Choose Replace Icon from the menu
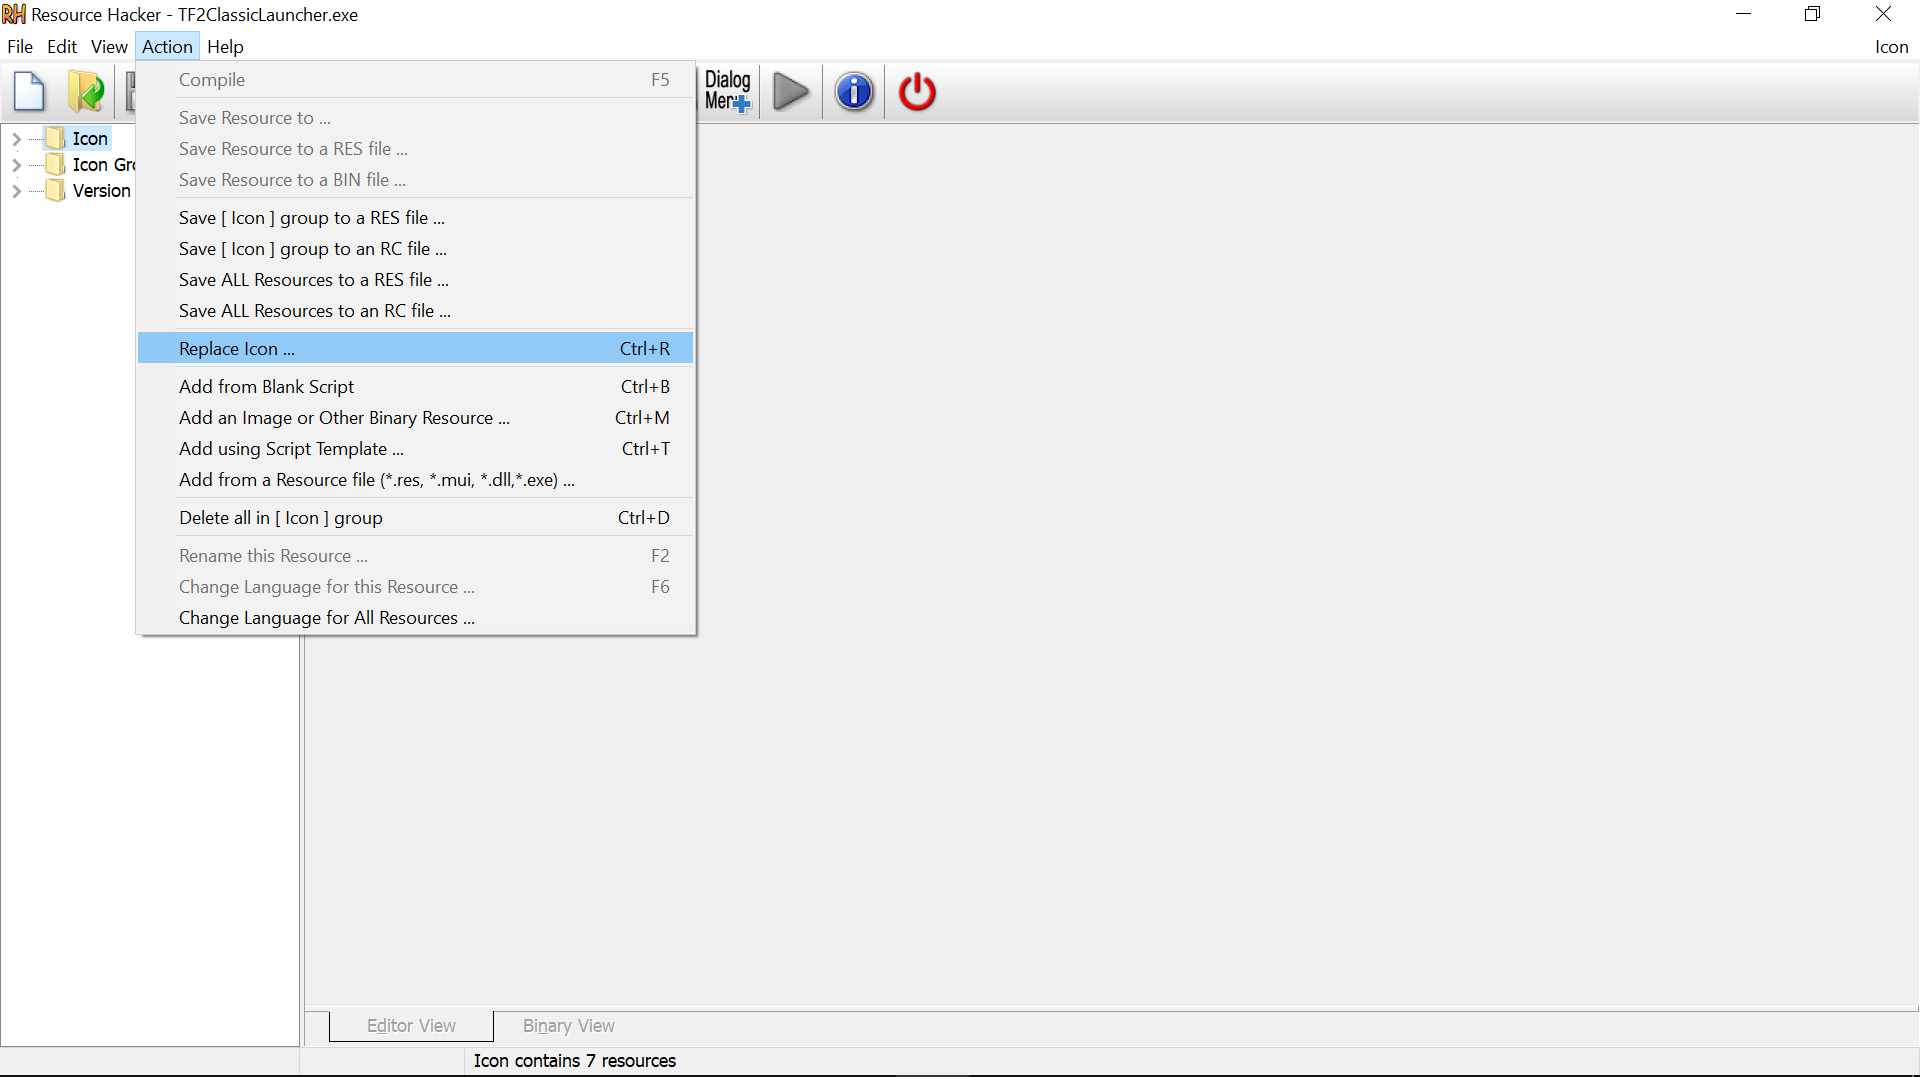The width and height of the screenshot is (1920, 1077). [415, 349]
